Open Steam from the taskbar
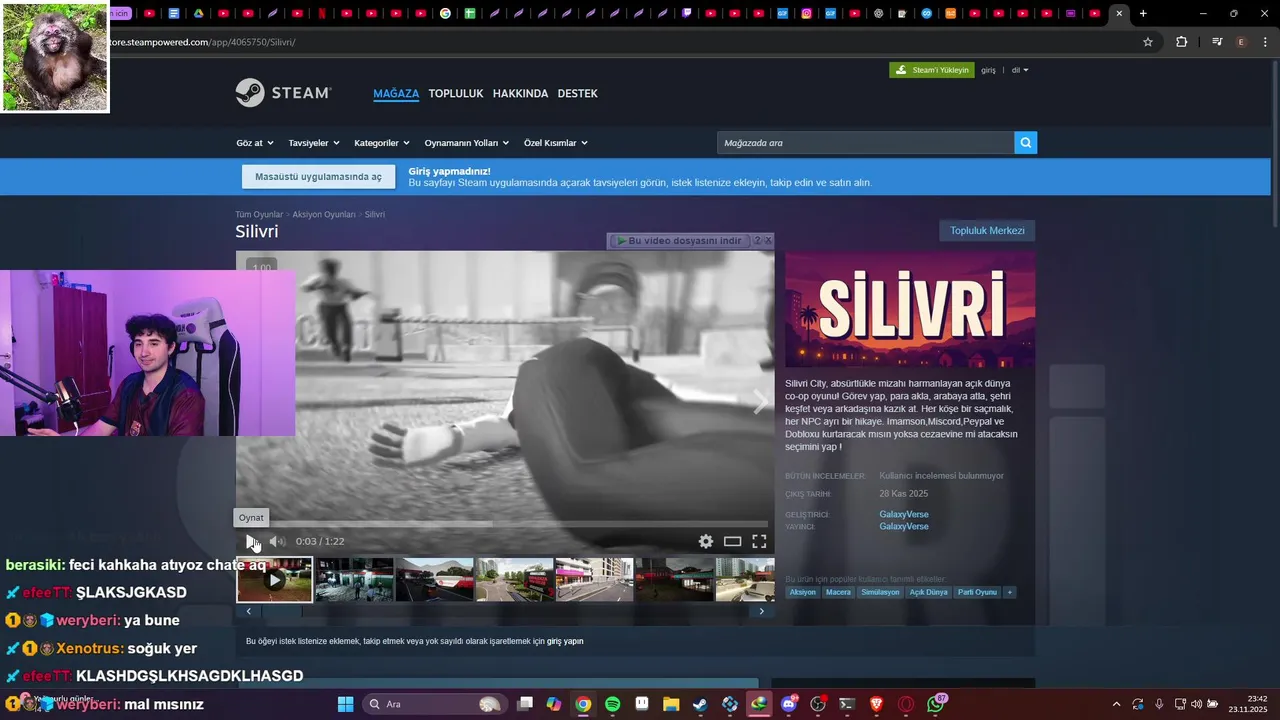 click(700, 704)
